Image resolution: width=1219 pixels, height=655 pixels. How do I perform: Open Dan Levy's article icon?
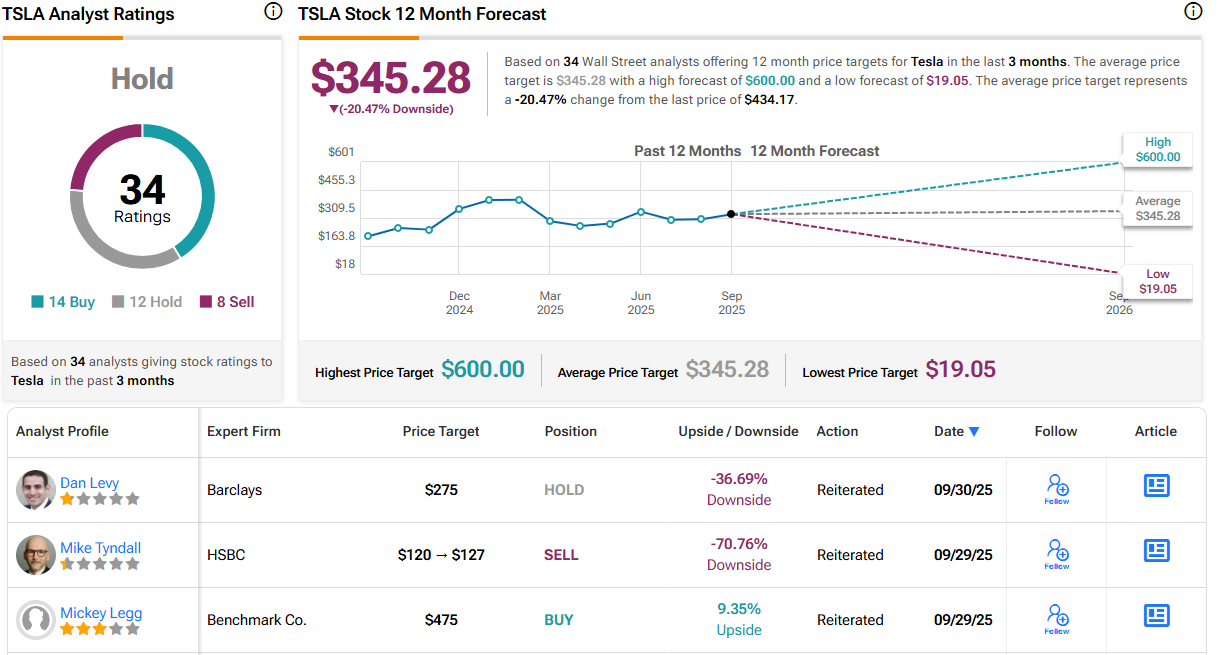point(1156,486)
